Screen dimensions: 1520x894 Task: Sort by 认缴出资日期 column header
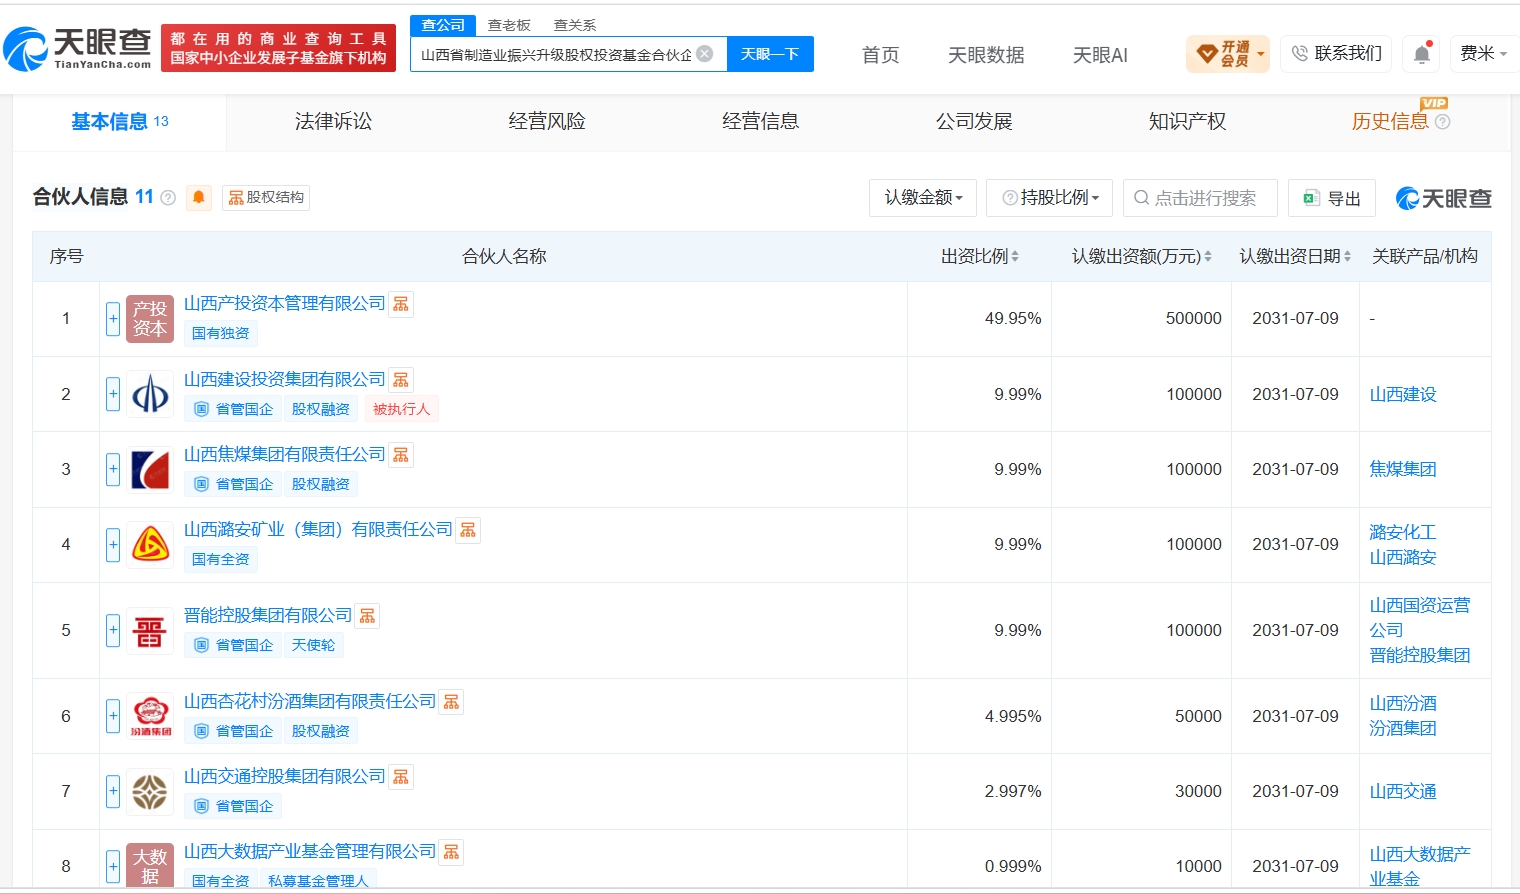1295,257
